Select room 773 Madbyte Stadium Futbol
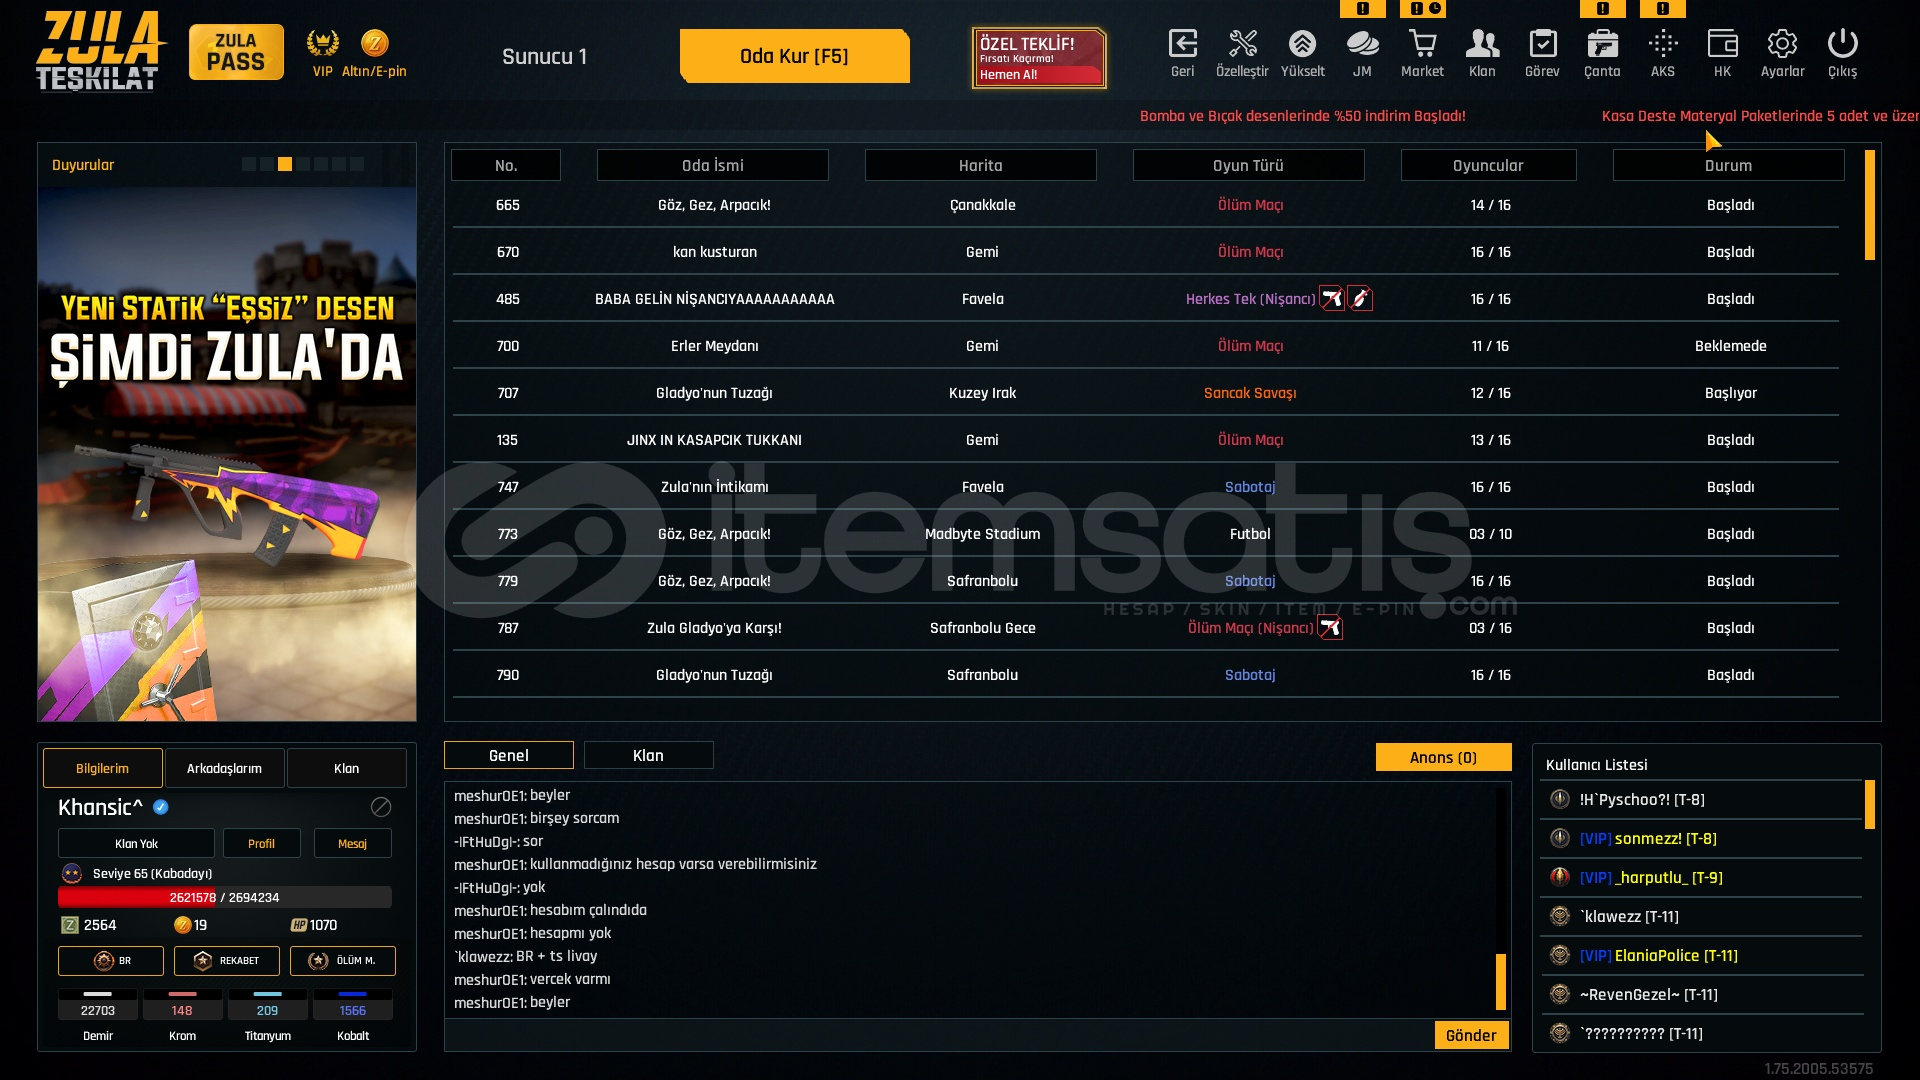Image resolution: width=1920 pixels, height=1080 pixels. [x=1146, y=534]
